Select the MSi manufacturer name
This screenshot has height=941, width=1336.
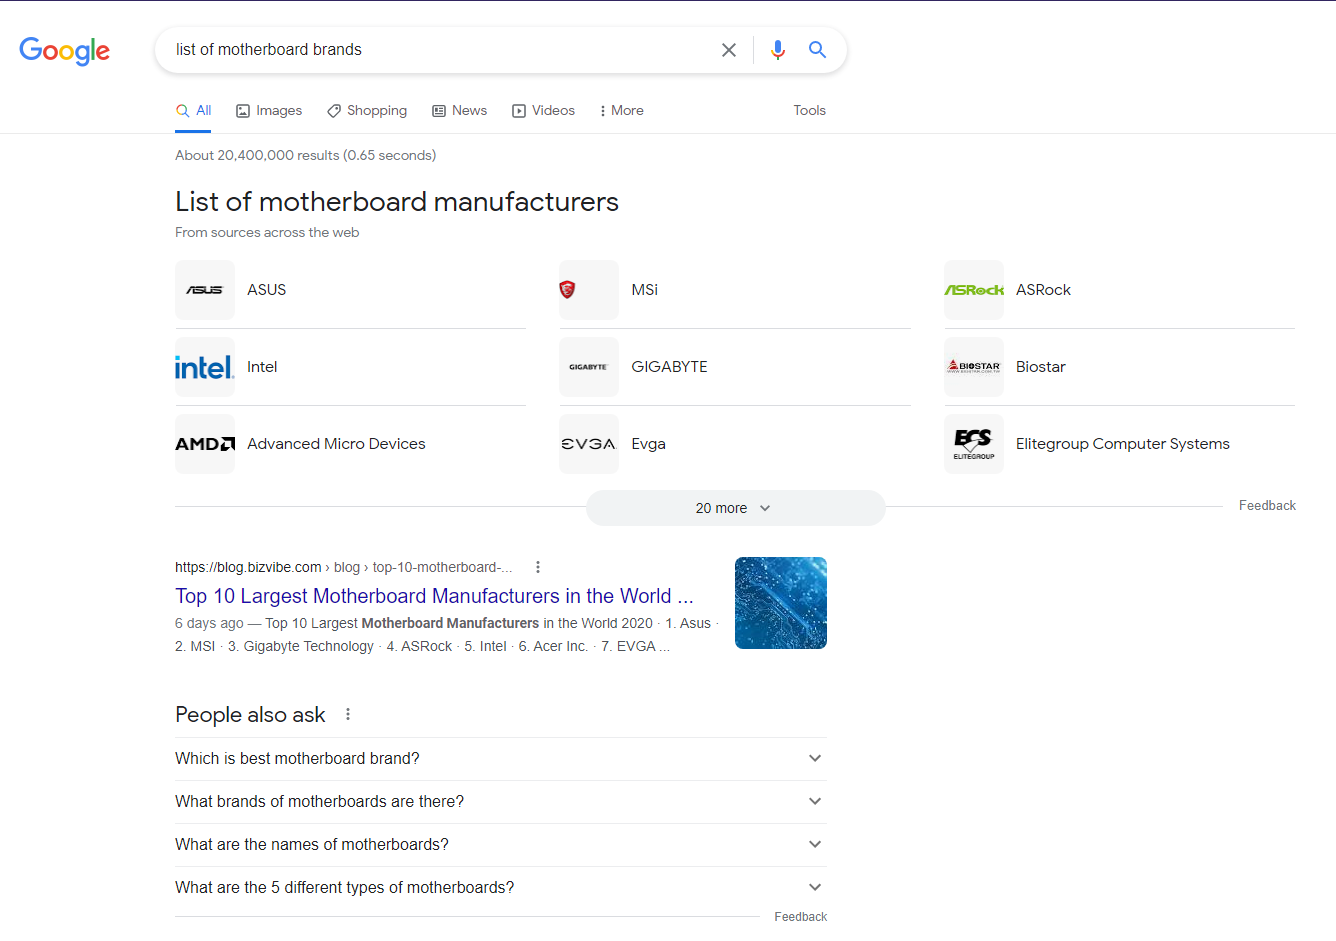(645, 290)
